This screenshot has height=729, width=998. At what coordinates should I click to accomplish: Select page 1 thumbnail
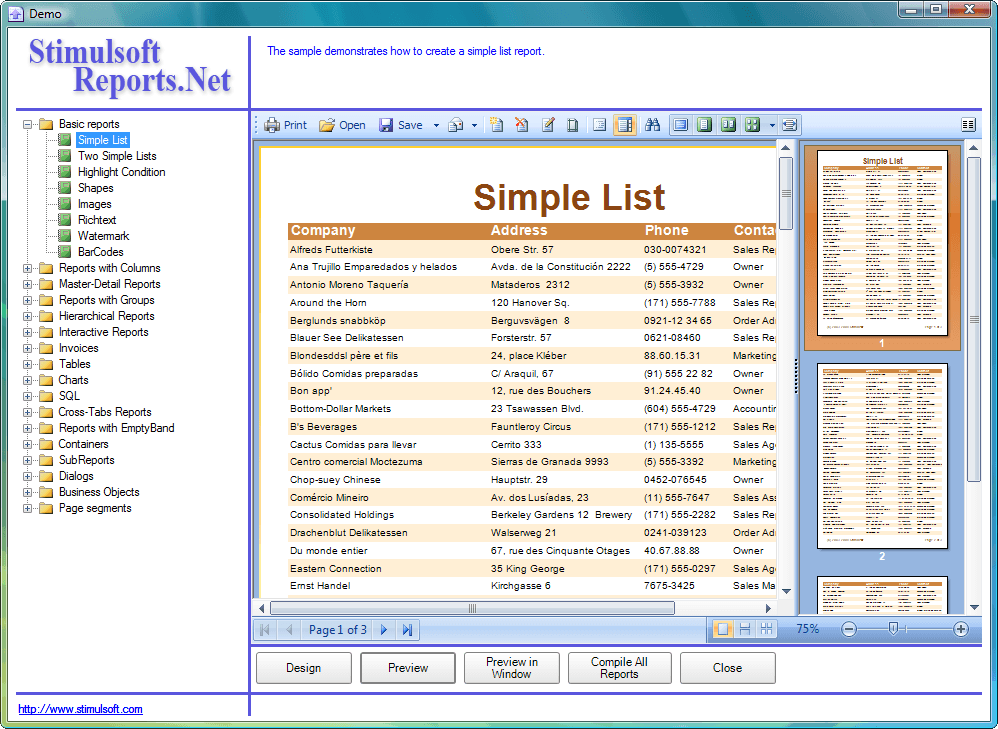(x=882, y=243)
